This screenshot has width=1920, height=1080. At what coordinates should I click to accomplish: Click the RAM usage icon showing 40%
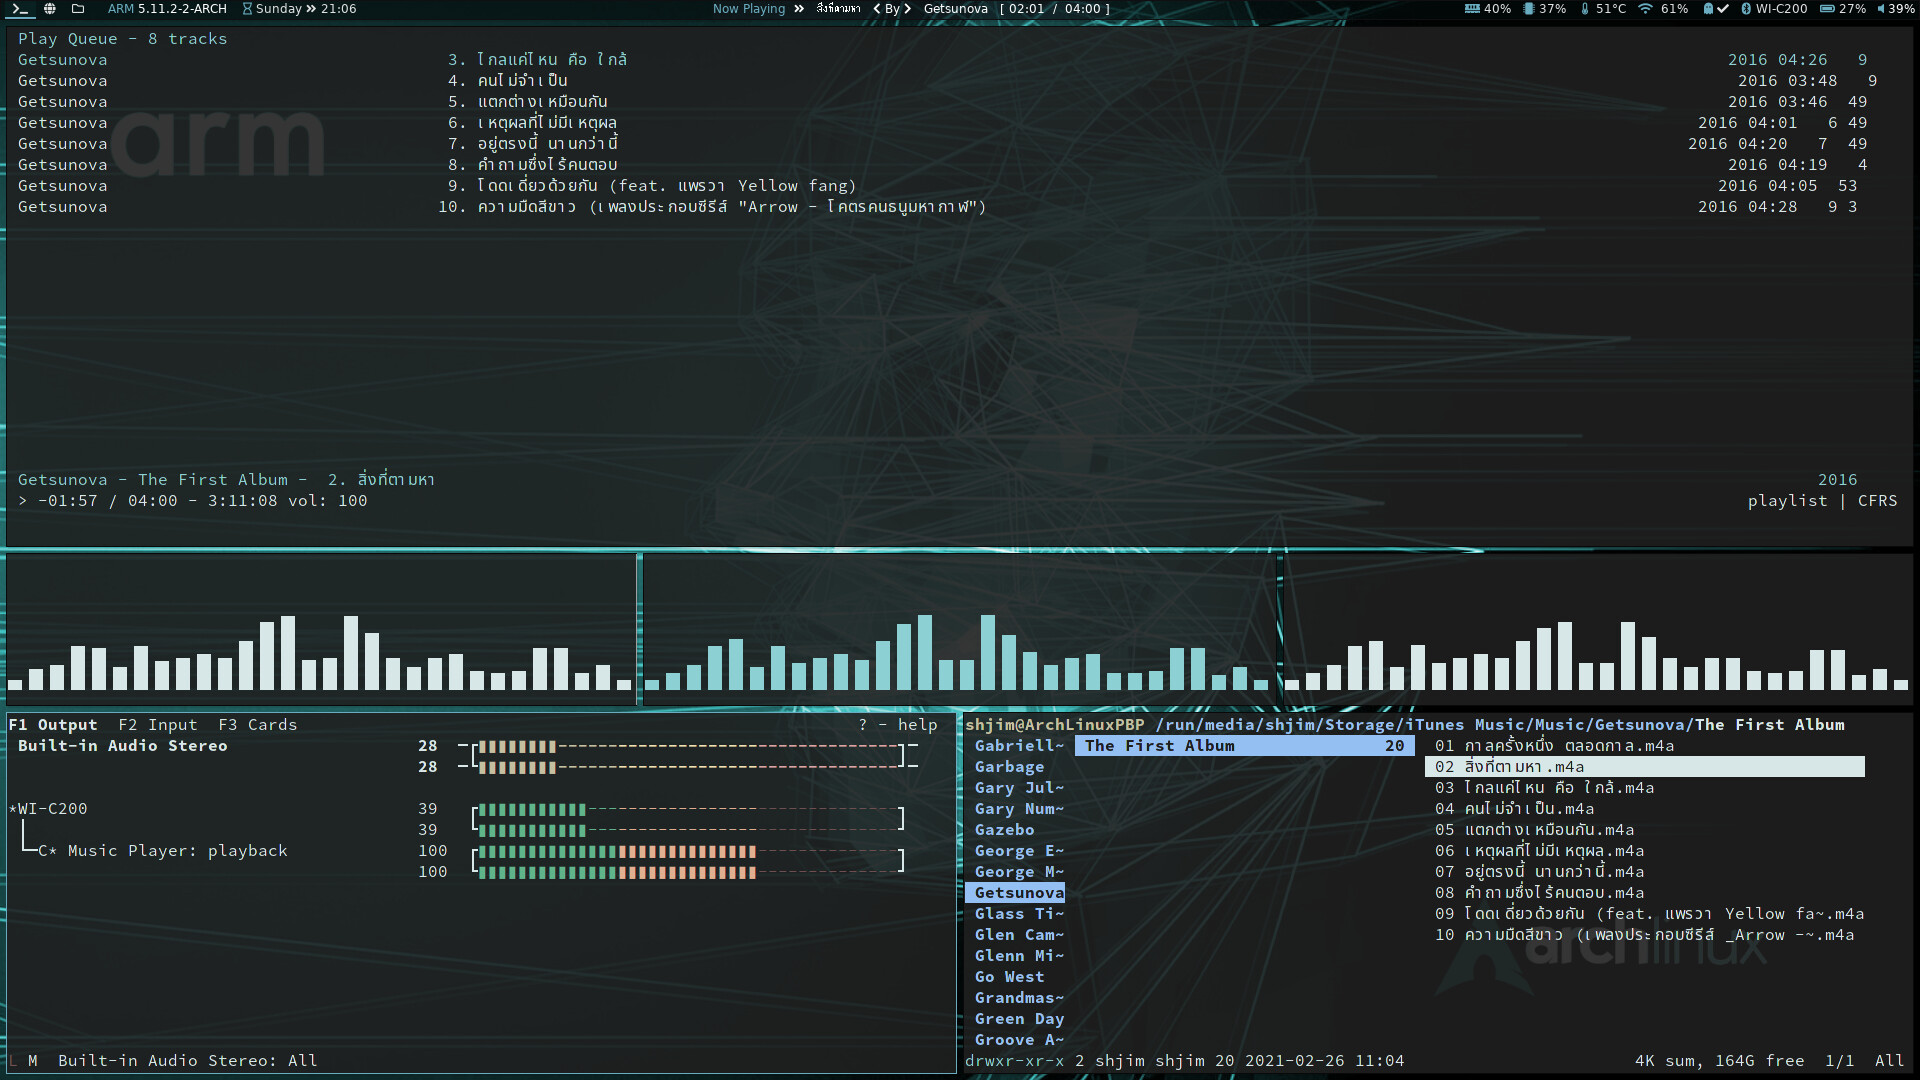click(1472, 9)
